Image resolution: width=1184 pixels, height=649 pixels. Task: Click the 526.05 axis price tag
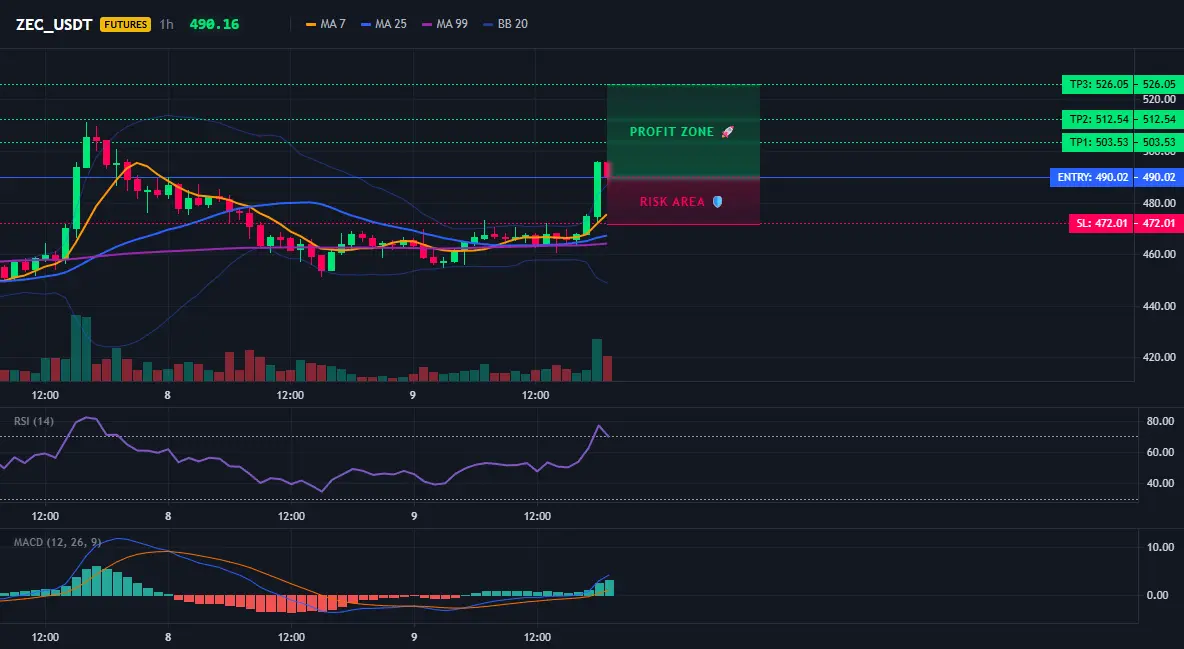click(x=1159, y=85)
